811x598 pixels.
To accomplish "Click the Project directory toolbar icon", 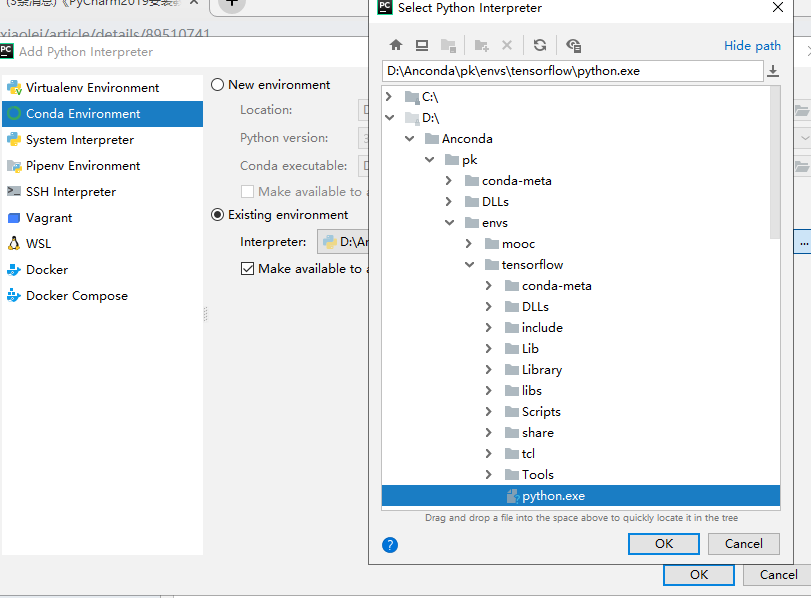I will 448,46.
